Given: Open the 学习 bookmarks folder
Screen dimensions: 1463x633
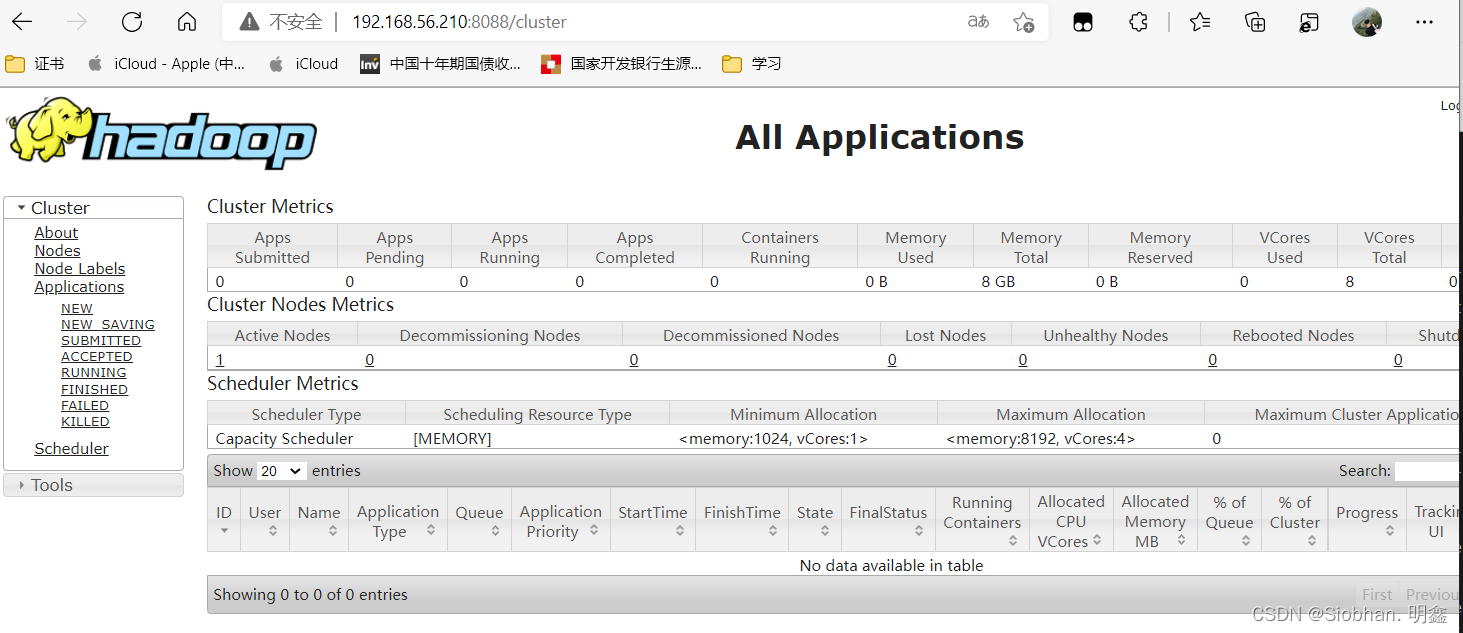Looking at the screenshot, I should (753, 64).
